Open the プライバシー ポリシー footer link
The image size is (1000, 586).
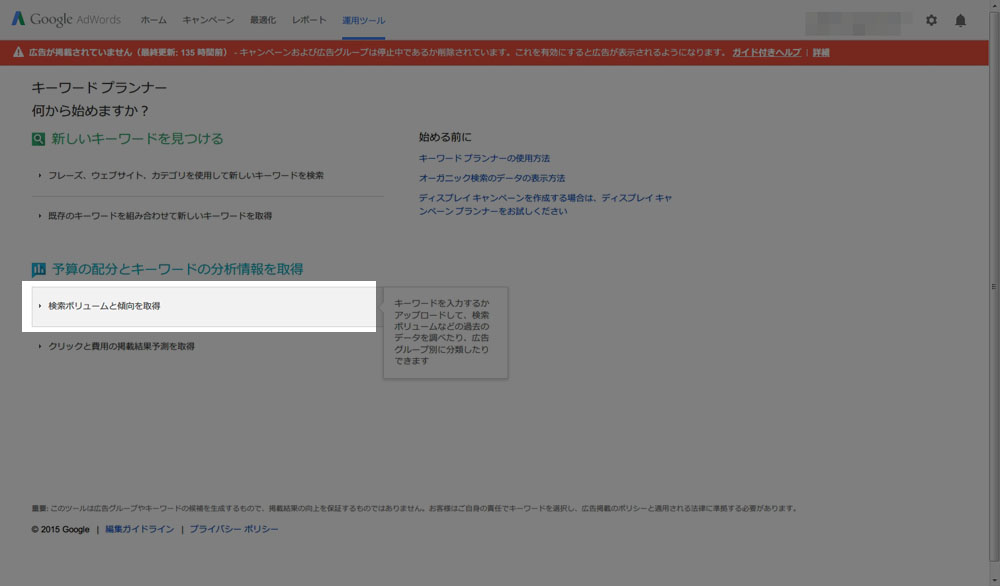[x=234, y=529]
